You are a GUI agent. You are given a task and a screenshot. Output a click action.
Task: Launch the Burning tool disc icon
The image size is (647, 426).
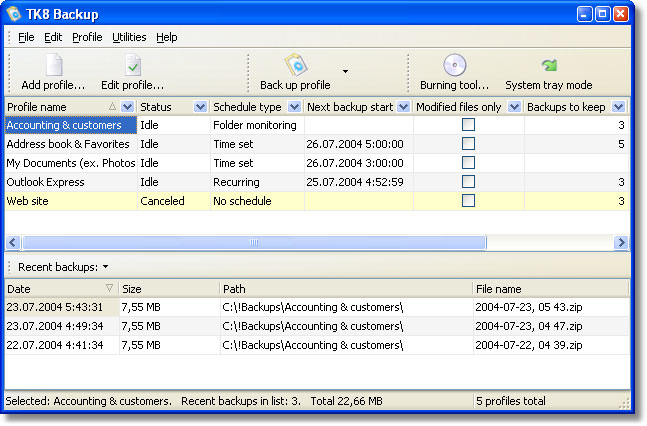(x=454, y=65)
